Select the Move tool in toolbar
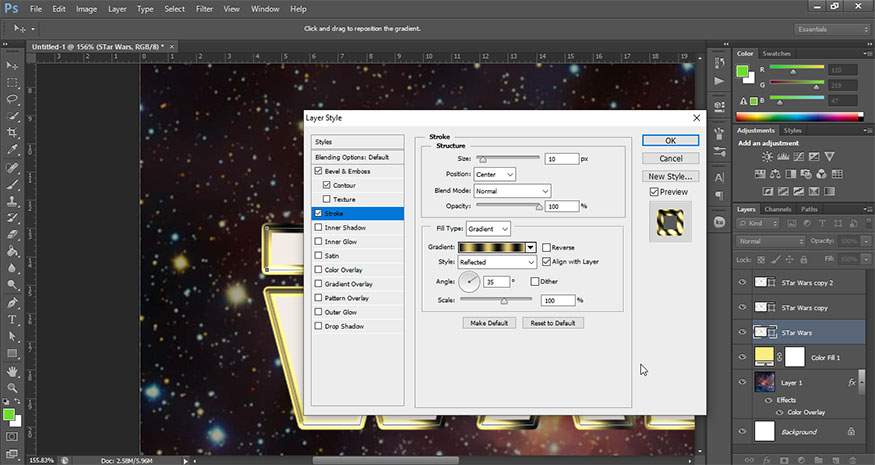This screenshot has height=465, width=875. (12, 66)
